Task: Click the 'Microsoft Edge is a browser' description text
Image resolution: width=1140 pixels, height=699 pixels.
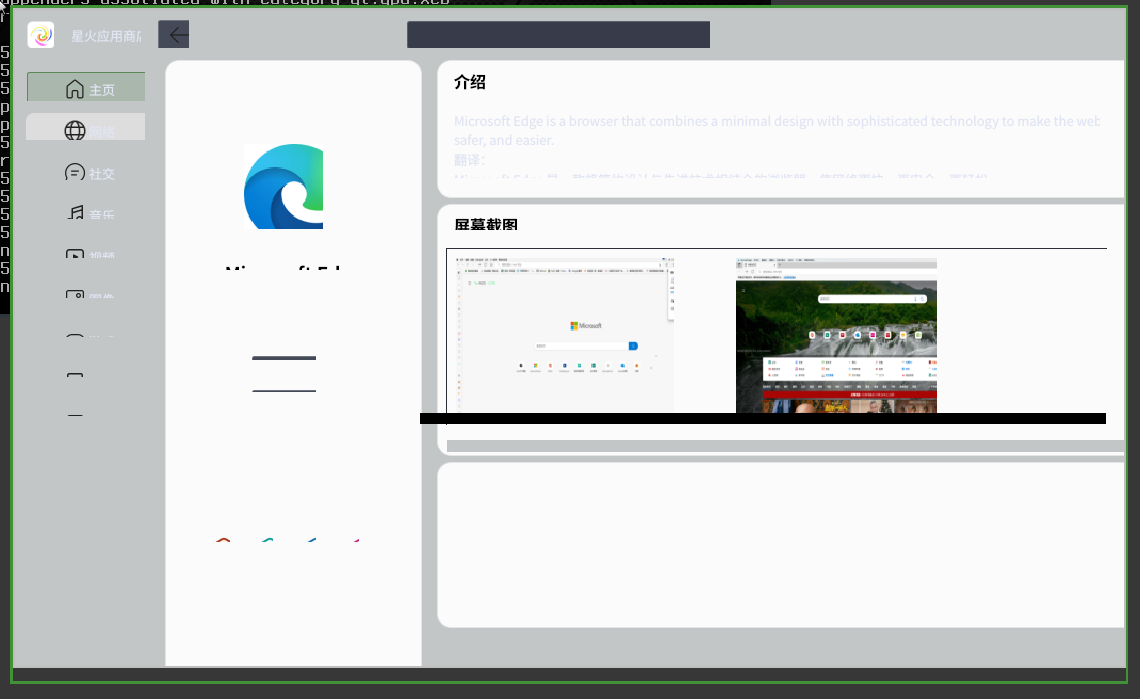Action: pos(776,130)
